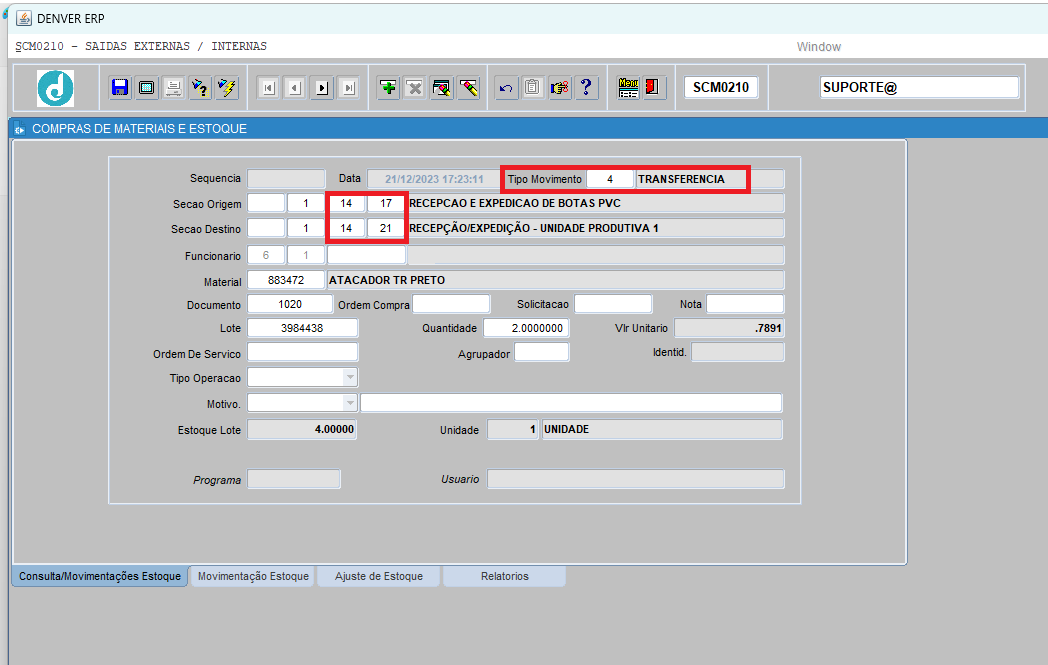Click the clipboard toolbar icon
Screen dimensions: 1048x665
[533, 88]
